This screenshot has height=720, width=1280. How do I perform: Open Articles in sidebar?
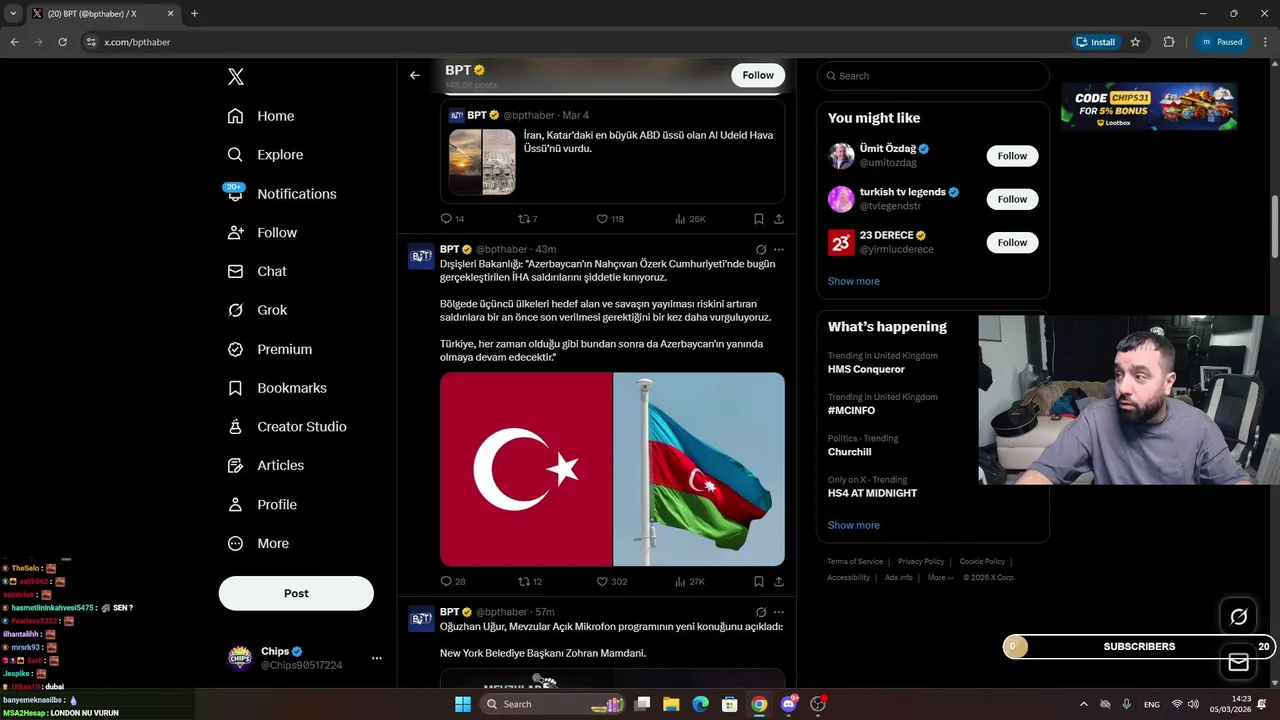(266, 466)
